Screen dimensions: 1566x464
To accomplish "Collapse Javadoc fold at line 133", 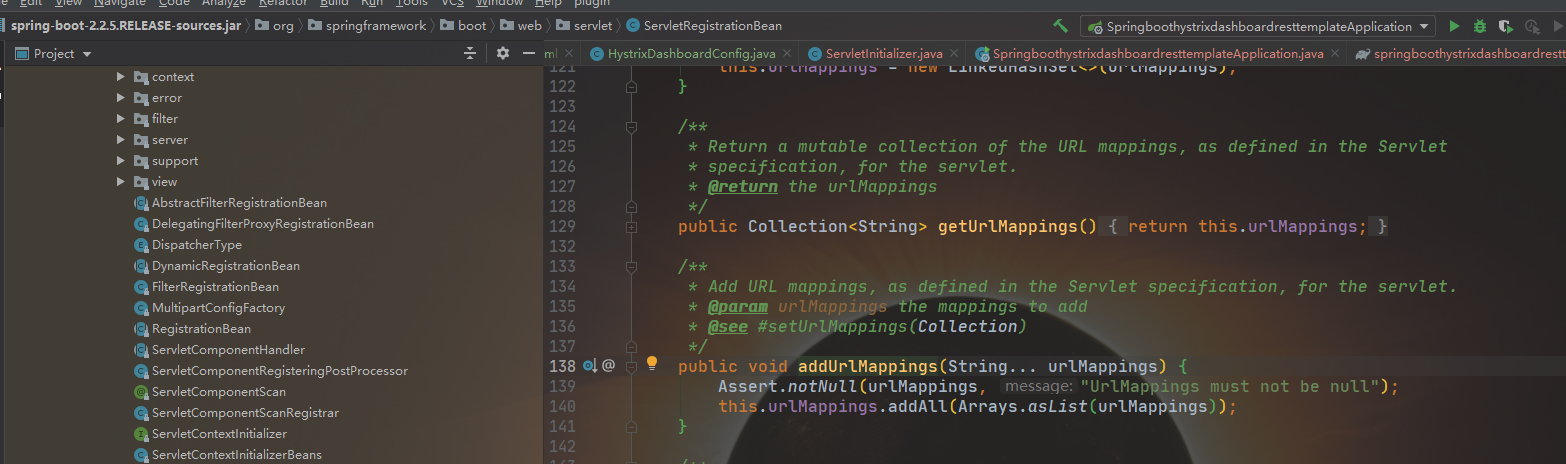I will pos(631,267).
